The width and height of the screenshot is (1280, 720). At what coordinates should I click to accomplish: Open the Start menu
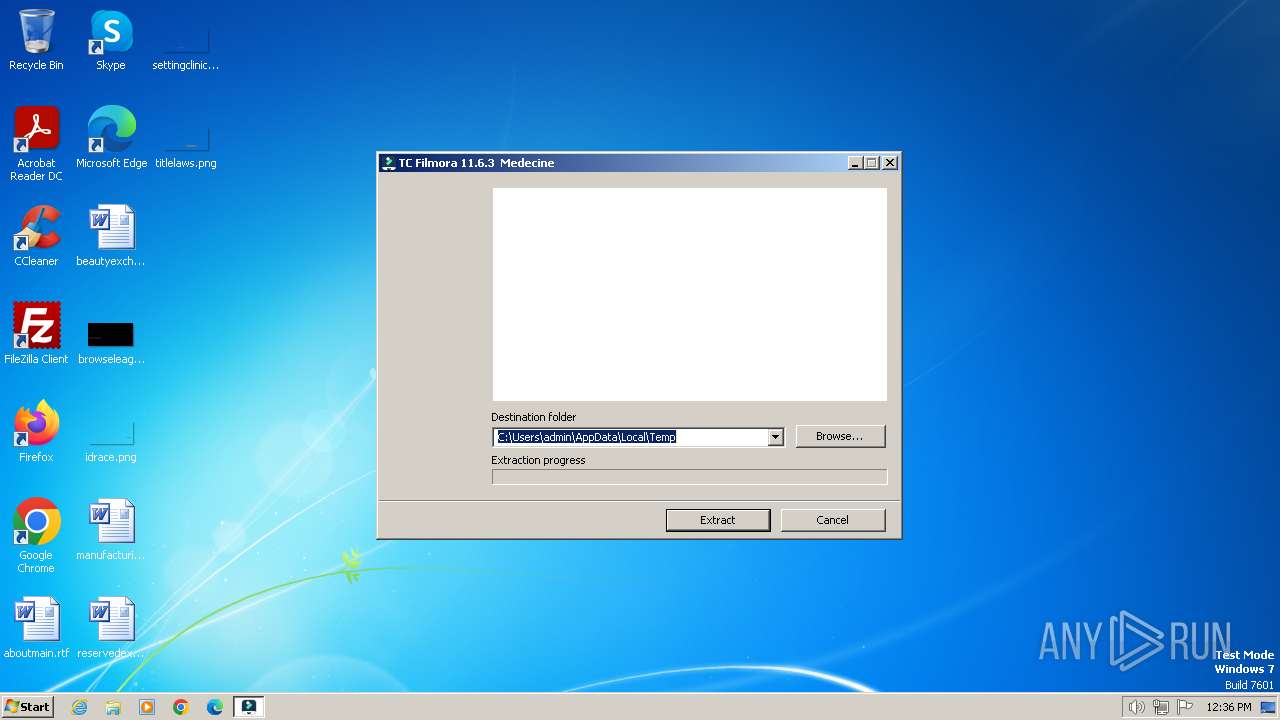(27, 707)
